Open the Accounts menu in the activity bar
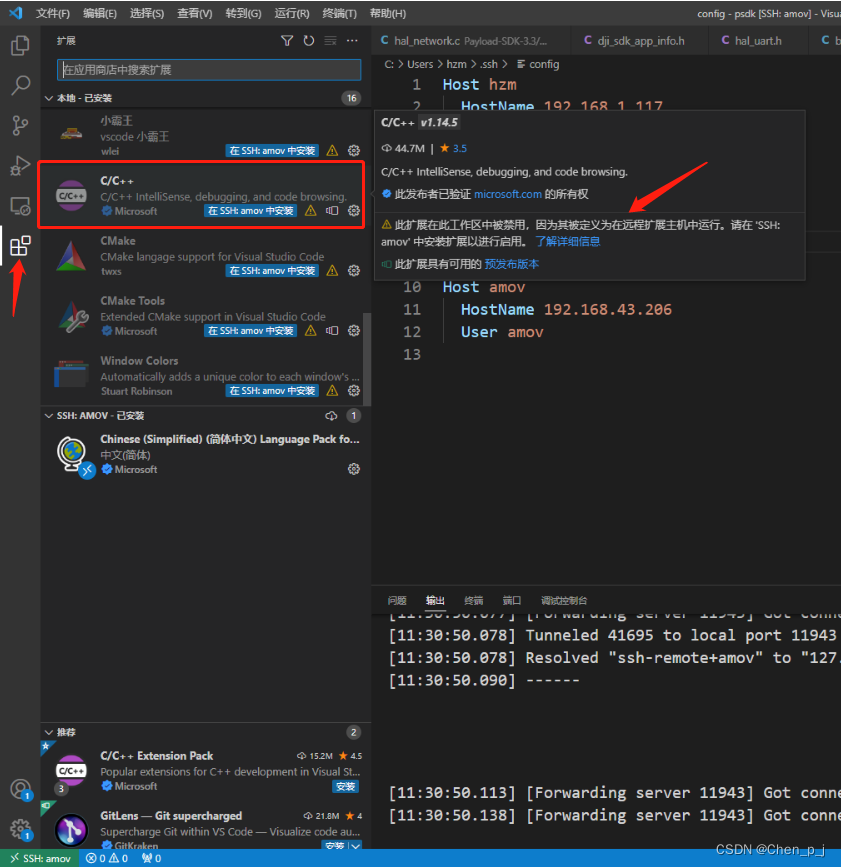 (20, 789)
